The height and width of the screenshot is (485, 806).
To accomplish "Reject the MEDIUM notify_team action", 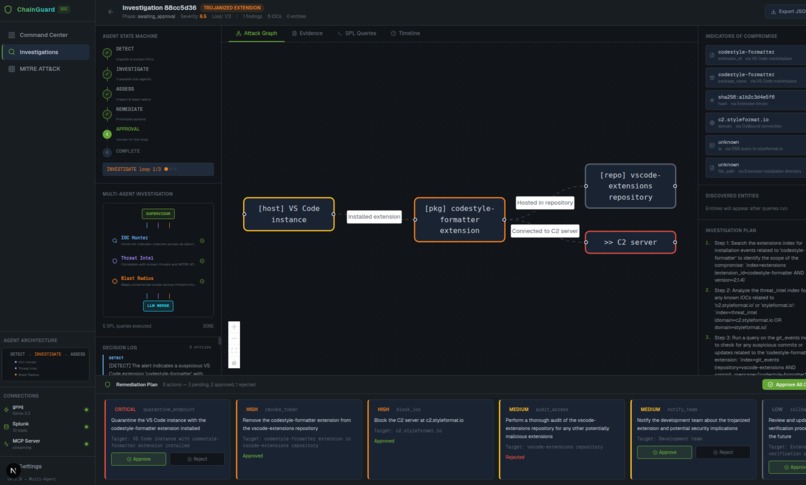I will point(723,452).
